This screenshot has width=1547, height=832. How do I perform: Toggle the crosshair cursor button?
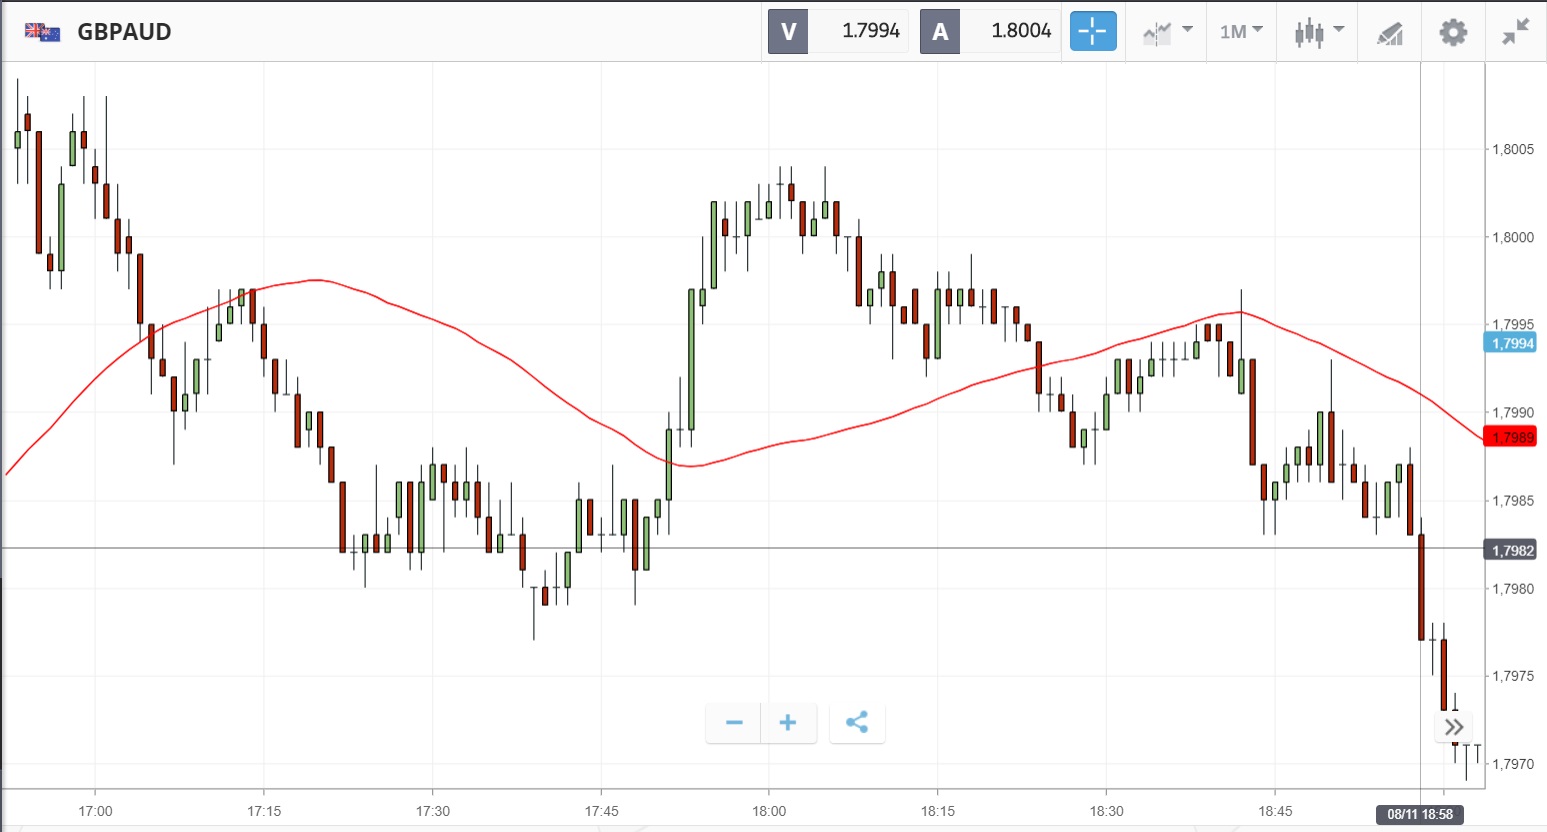(x=1092, y=32)
